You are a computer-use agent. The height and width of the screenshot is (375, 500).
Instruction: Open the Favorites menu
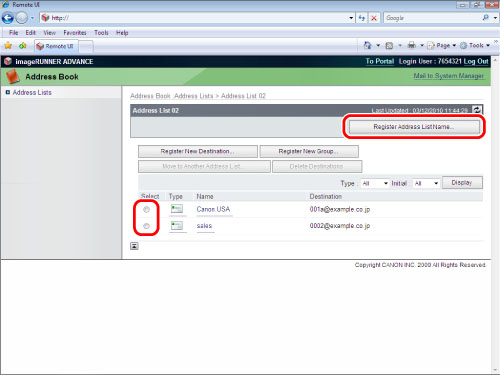pyautogui.click(x=75, y=33)
